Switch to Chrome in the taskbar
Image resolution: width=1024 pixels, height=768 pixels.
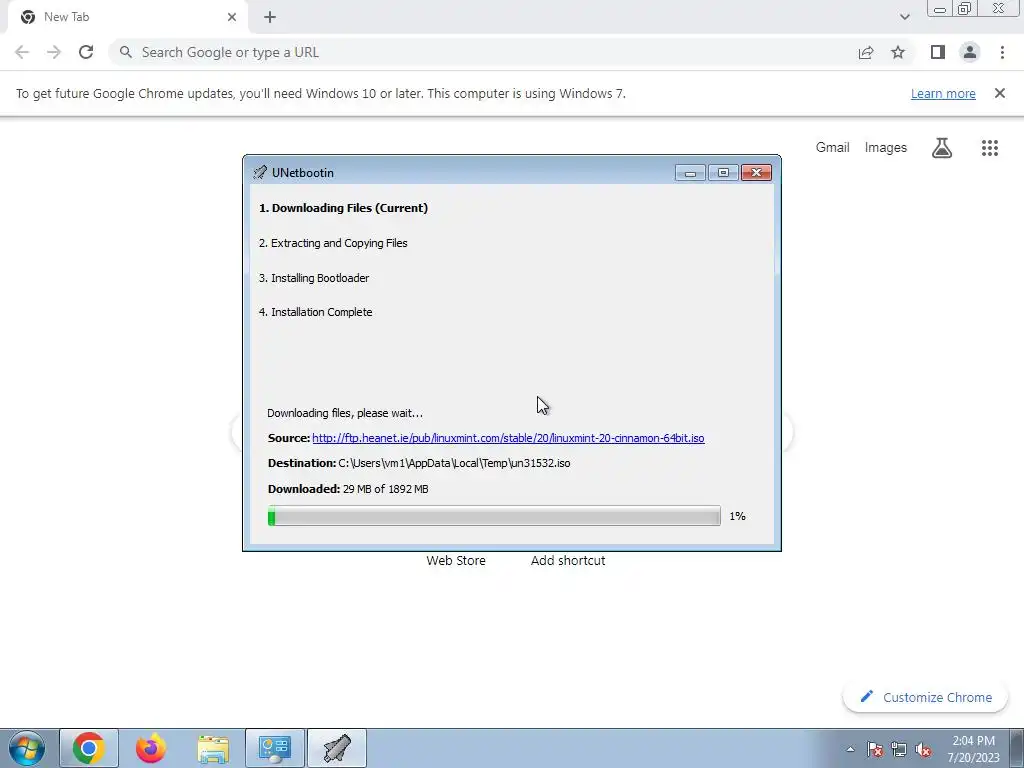tap(89, 748)
